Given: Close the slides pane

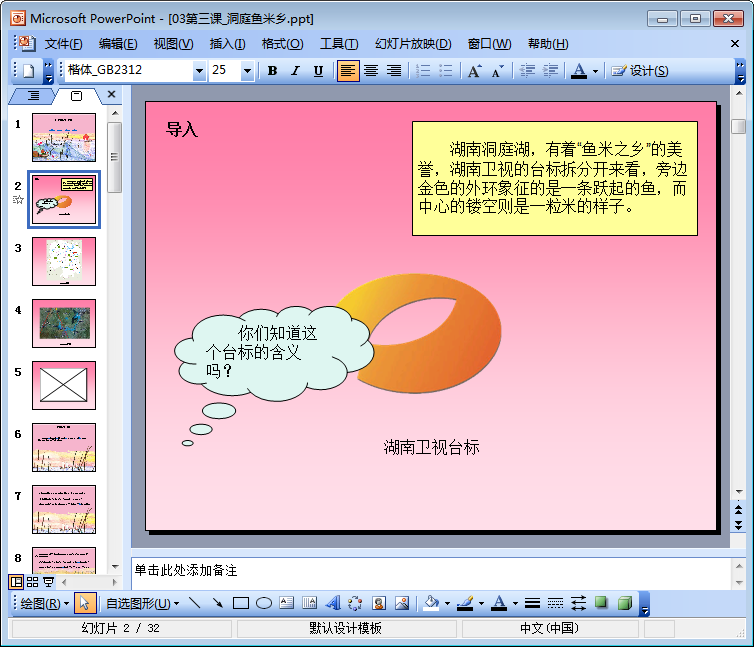Looking at the screenshot, I should [112, 94].
